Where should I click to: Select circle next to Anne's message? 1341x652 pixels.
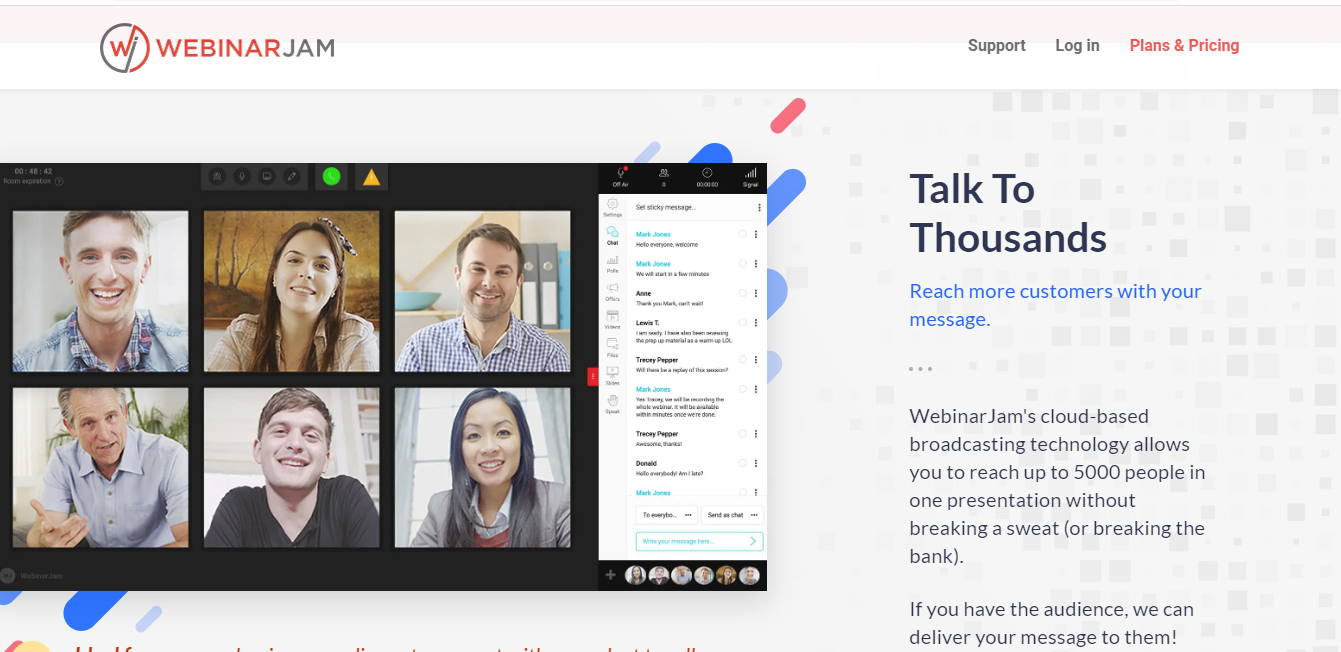[x=742, y=293]
